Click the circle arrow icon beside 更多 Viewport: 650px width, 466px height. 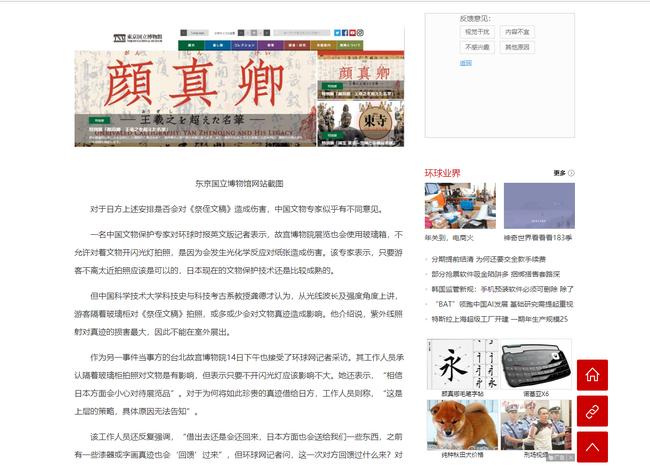[x=572, y=173]
